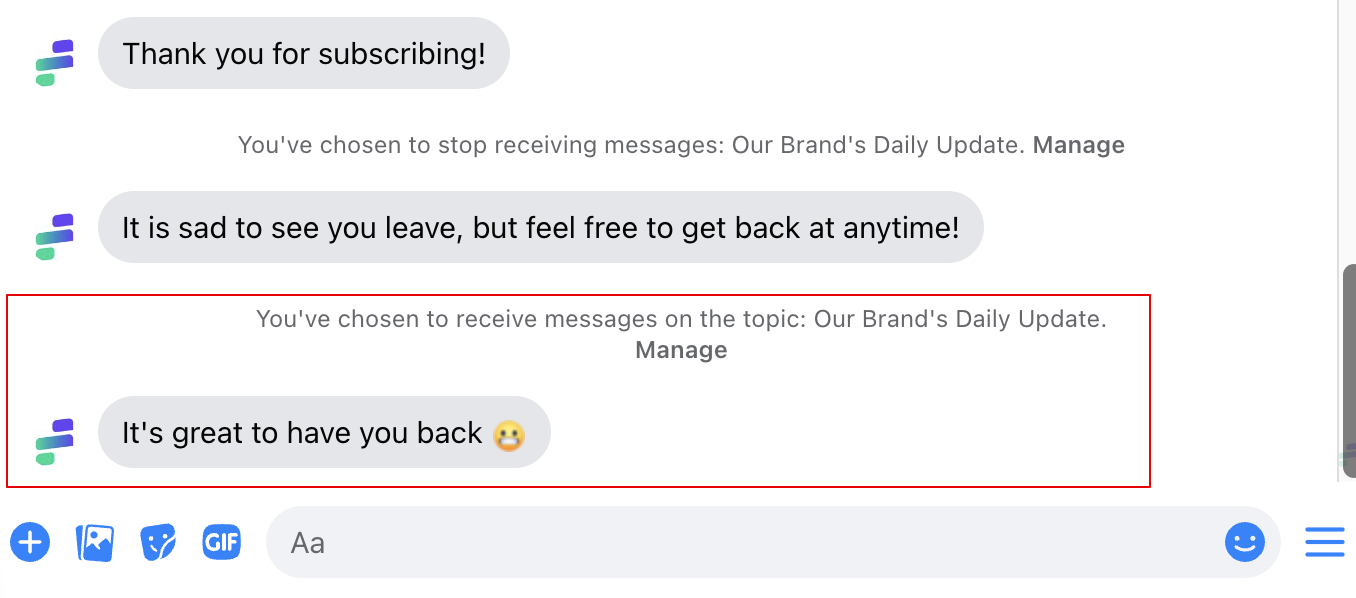Open the emoji picker smiley
This screenshot has width=1356, height=598.
coord(1244,543)
